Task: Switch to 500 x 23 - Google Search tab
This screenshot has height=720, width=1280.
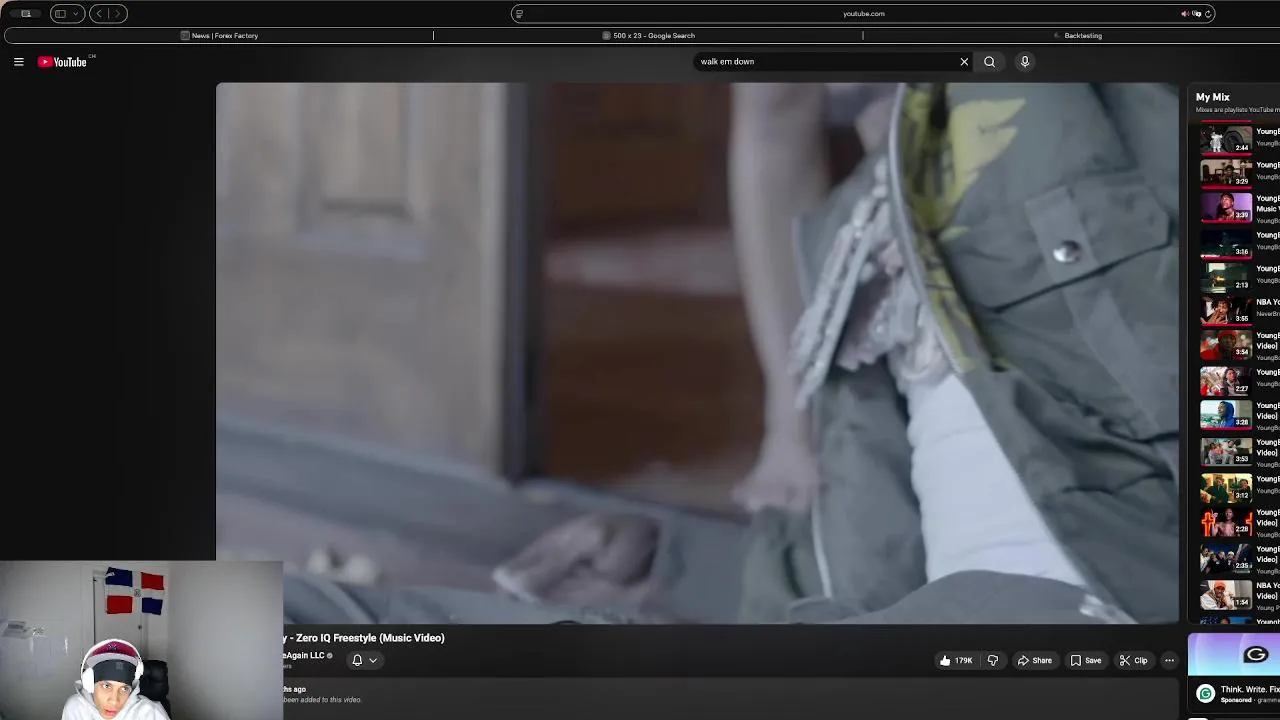Action: click(x=648, y=36)
